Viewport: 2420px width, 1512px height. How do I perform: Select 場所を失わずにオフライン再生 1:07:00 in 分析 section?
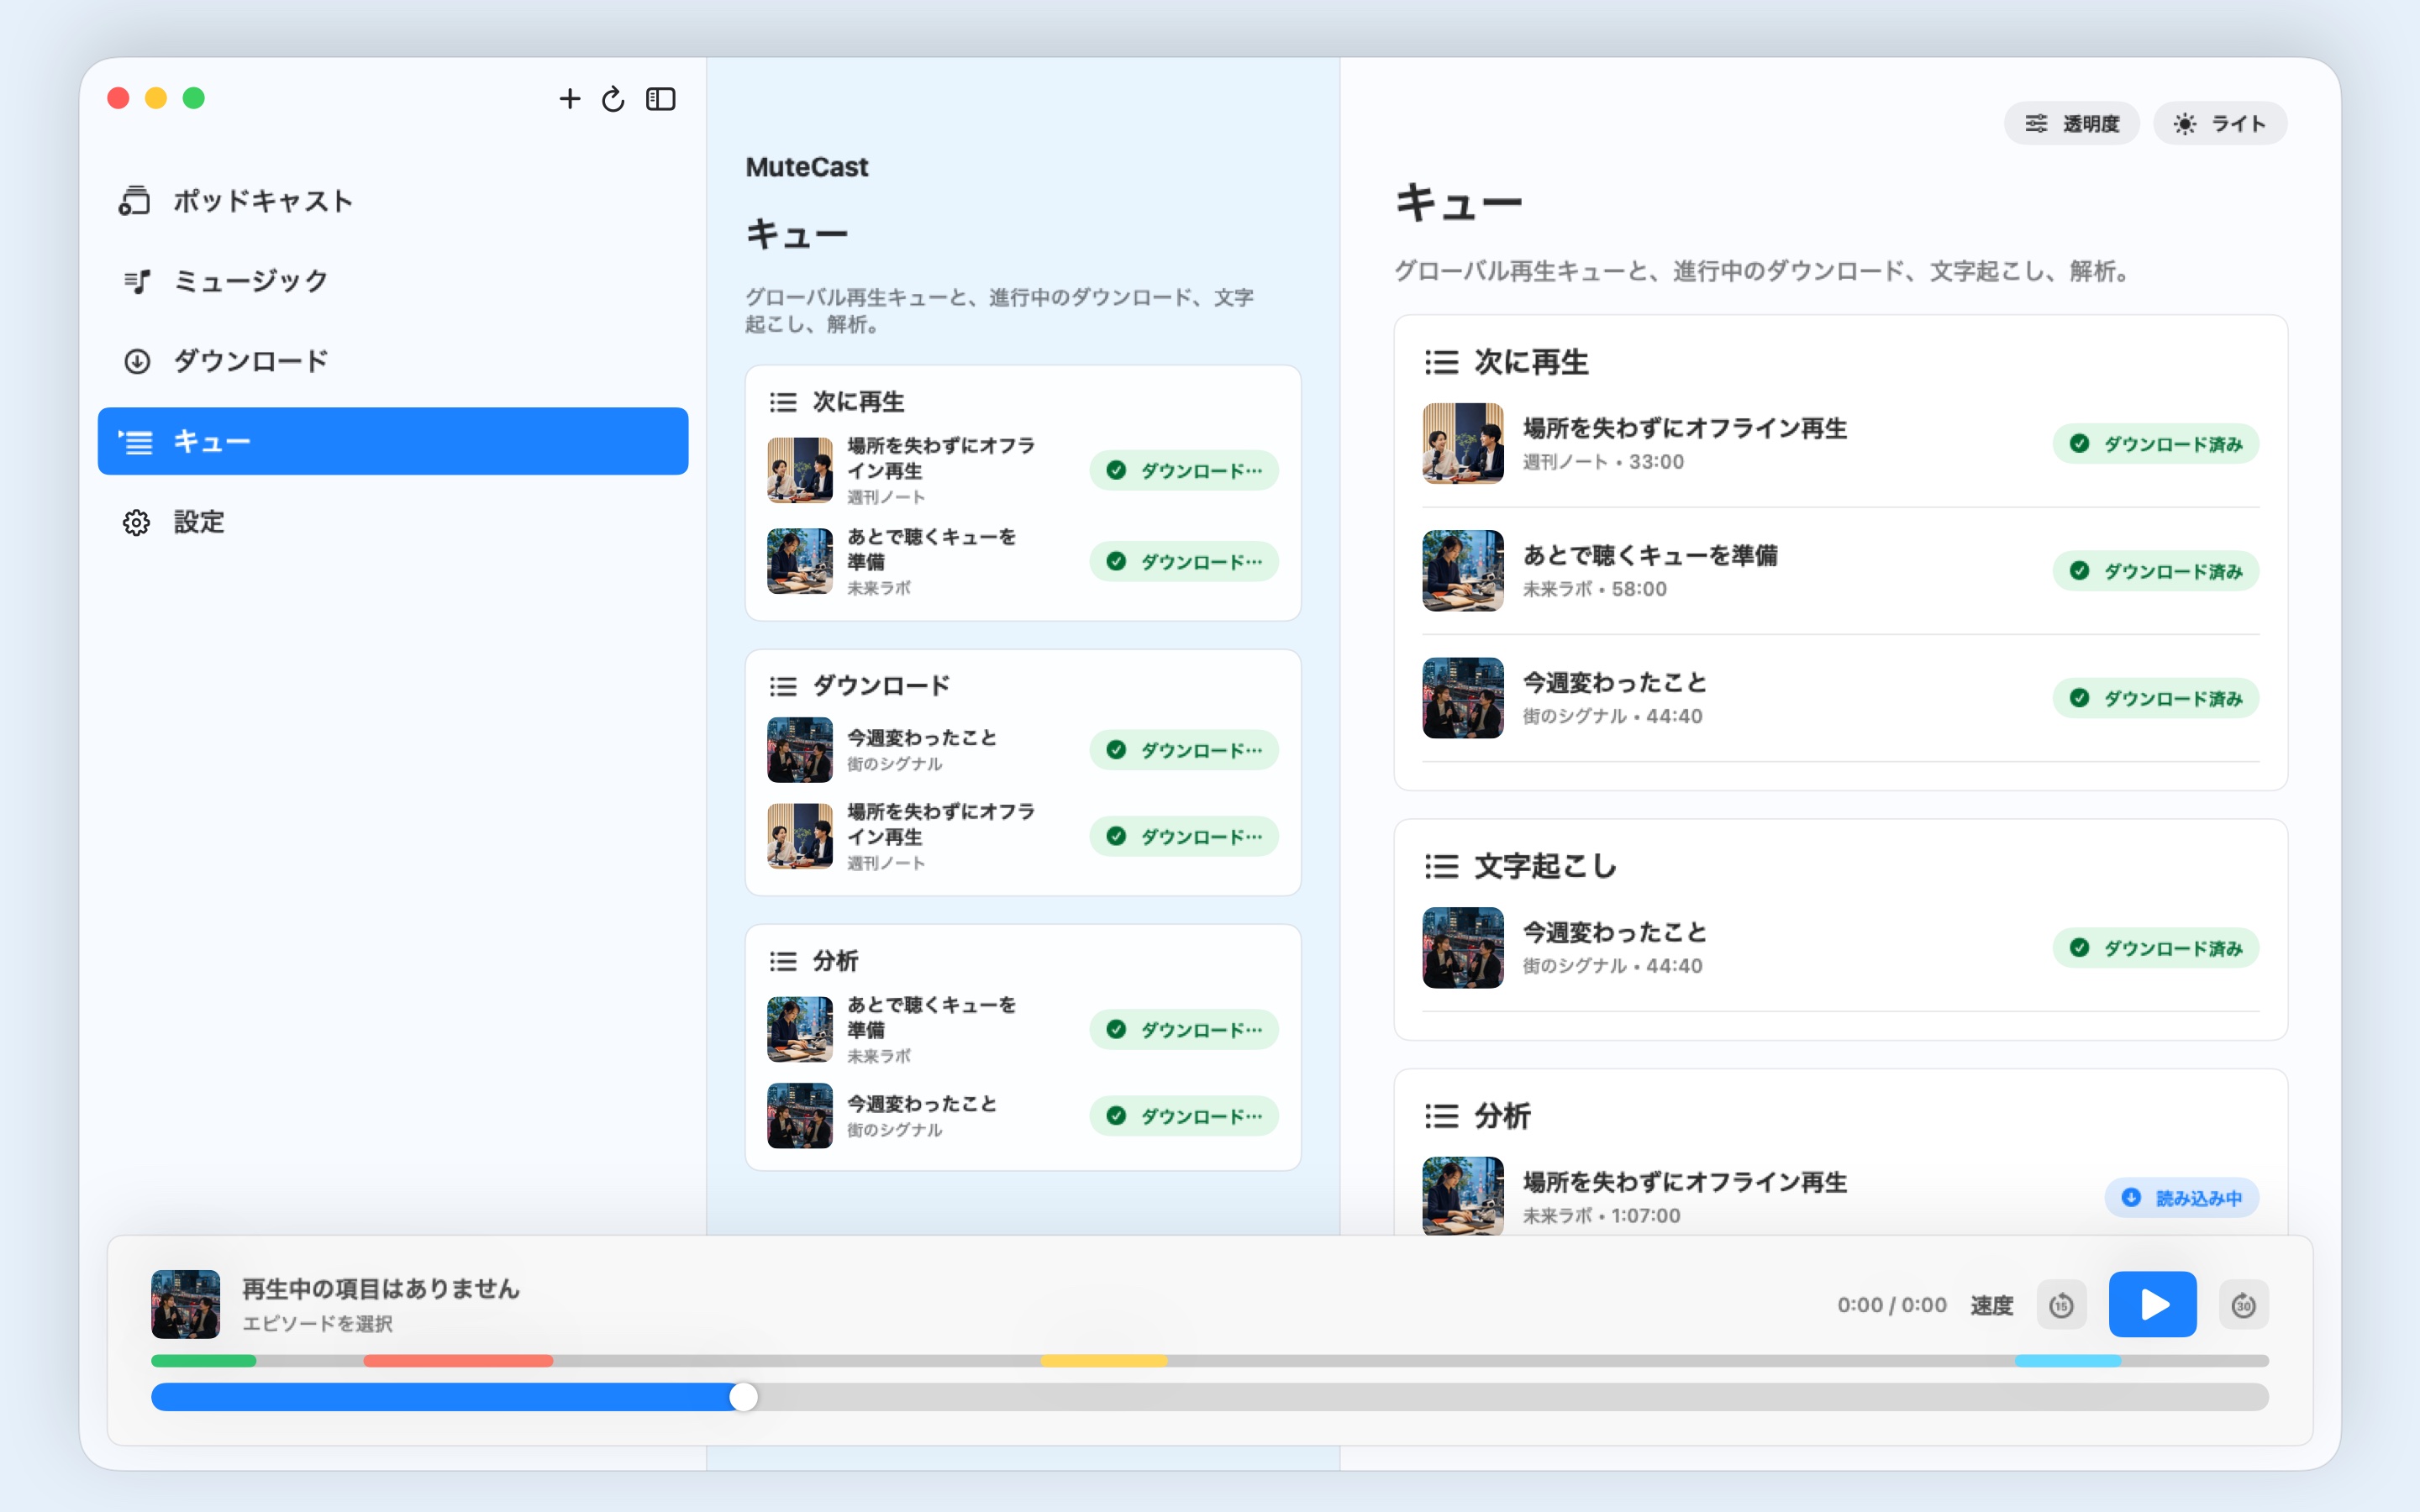click(1840, 1197)
